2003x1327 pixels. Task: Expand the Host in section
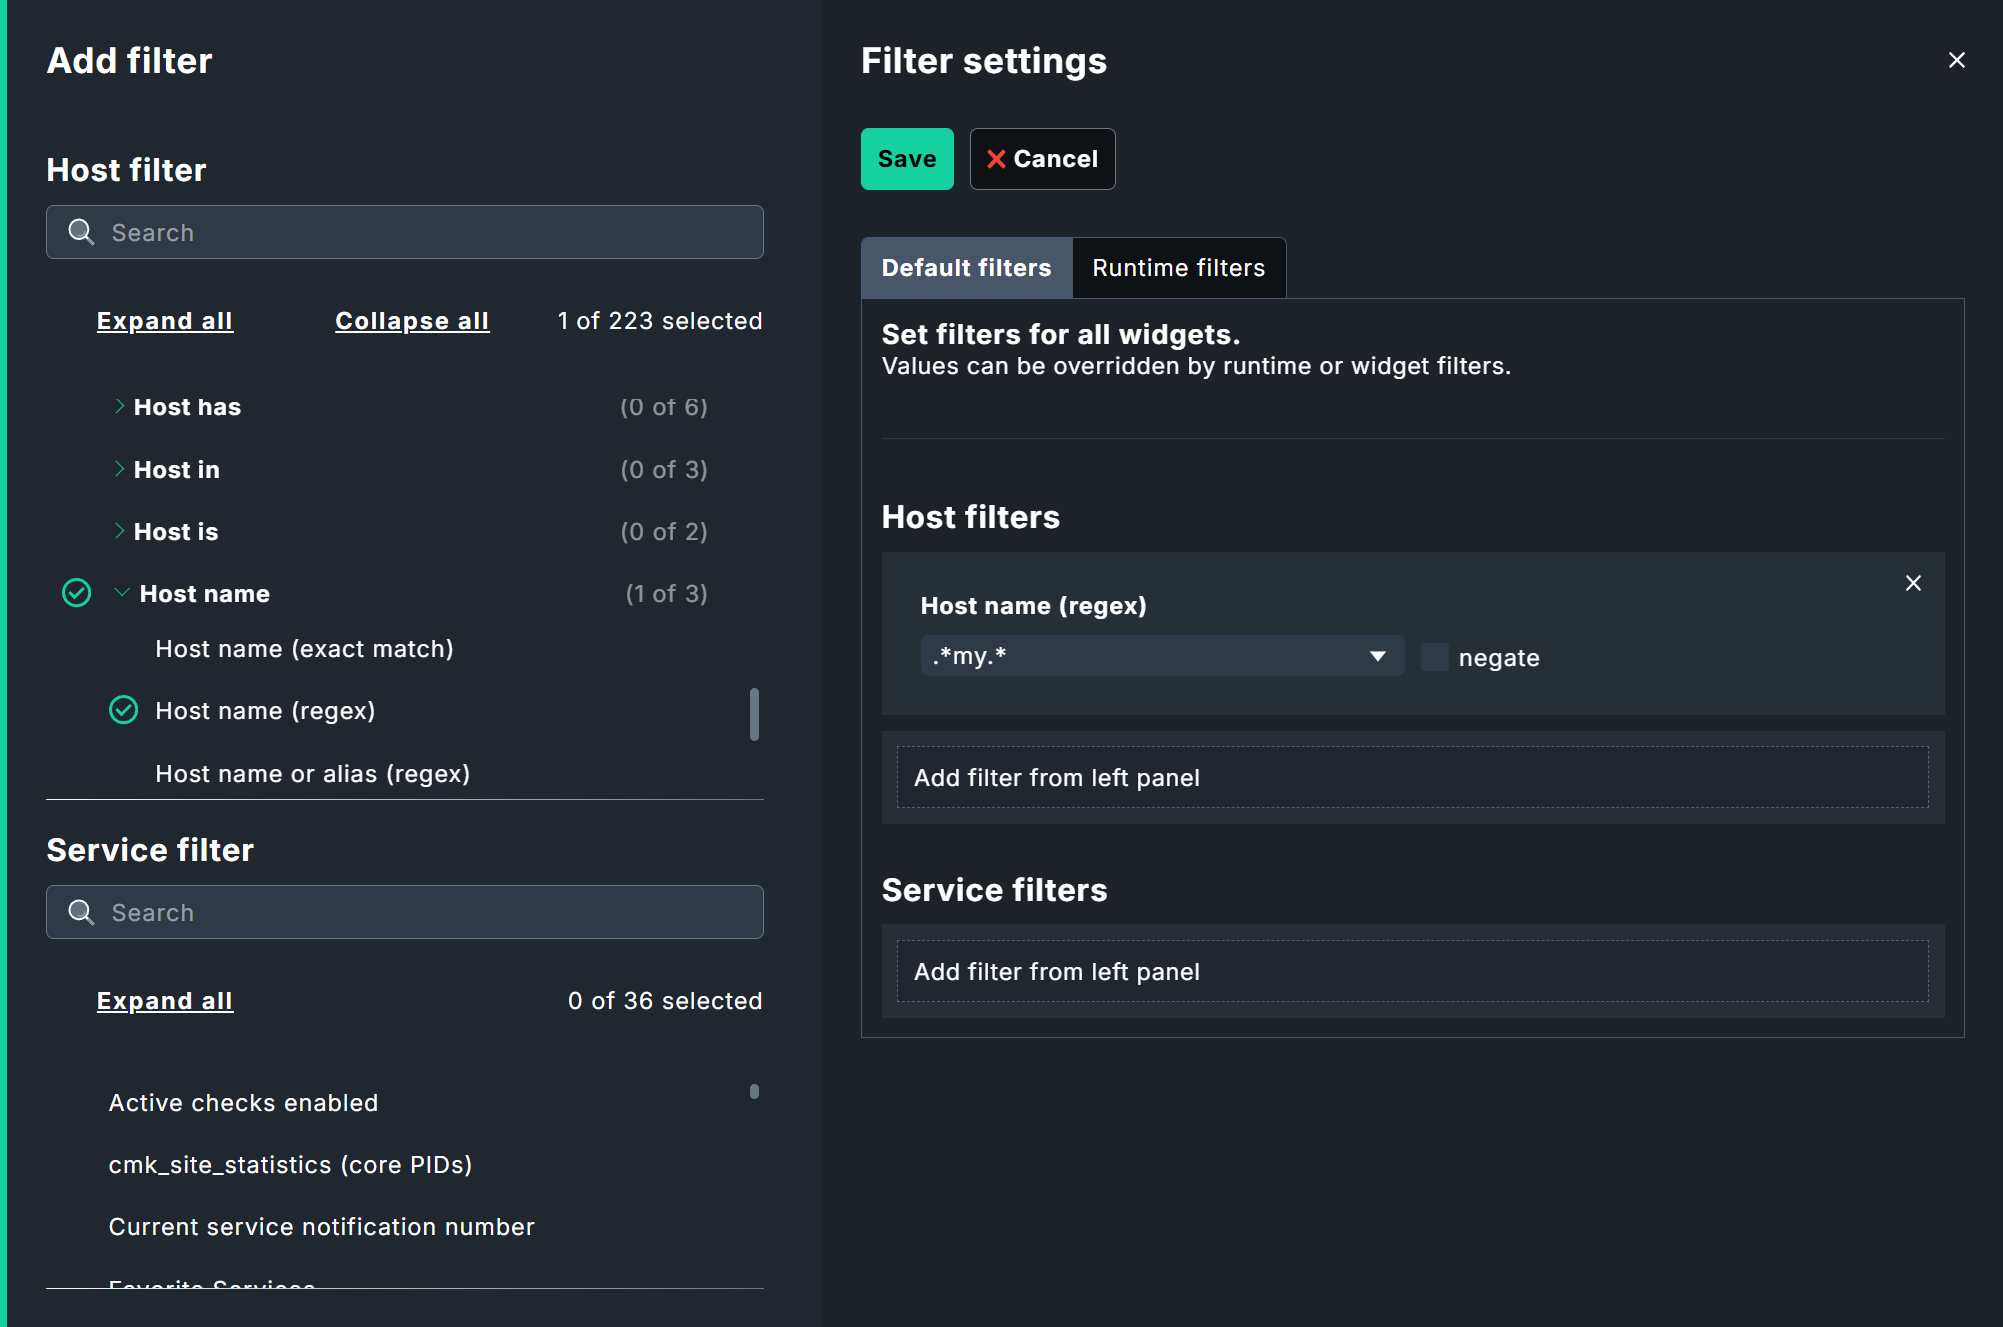pyautogui.click(x=120, y=469)
